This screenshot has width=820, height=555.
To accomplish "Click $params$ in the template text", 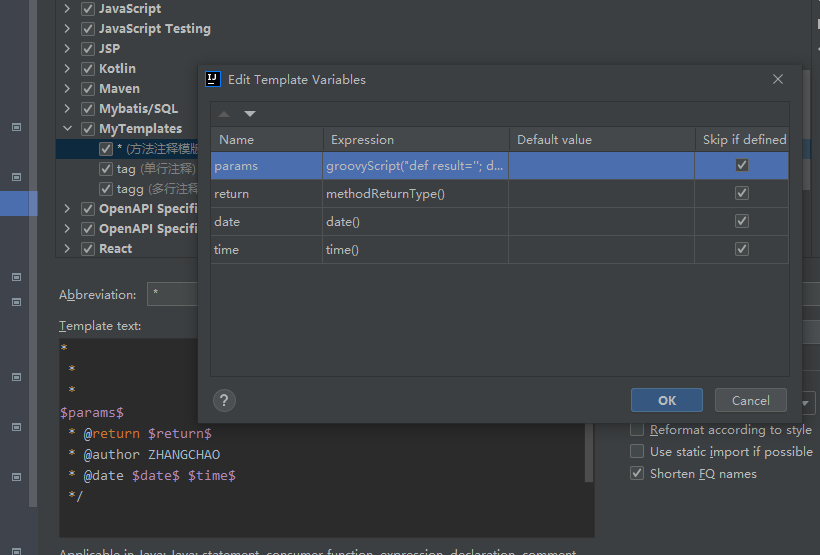I will click(92, 413).
